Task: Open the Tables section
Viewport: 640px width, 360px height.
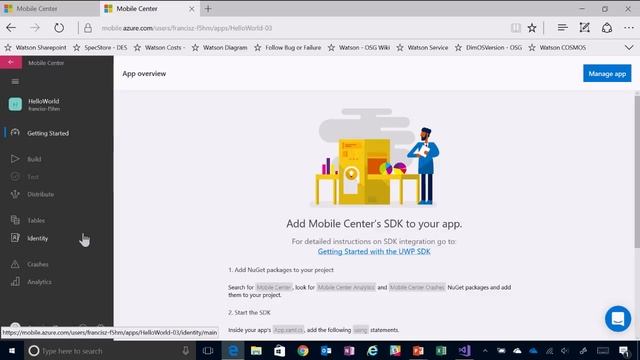Action: point(36,220)
